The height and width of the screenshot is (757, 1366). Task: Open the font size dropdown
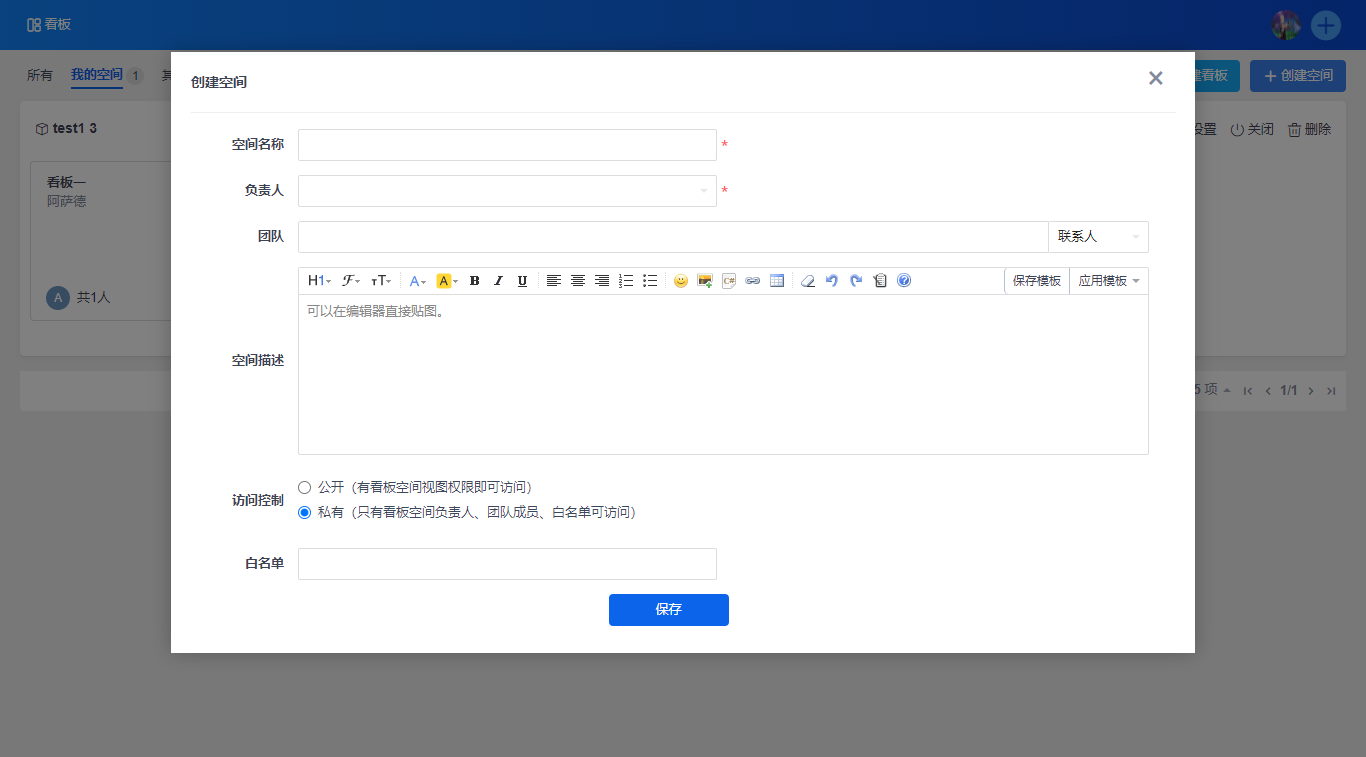(x=381, y=281)
